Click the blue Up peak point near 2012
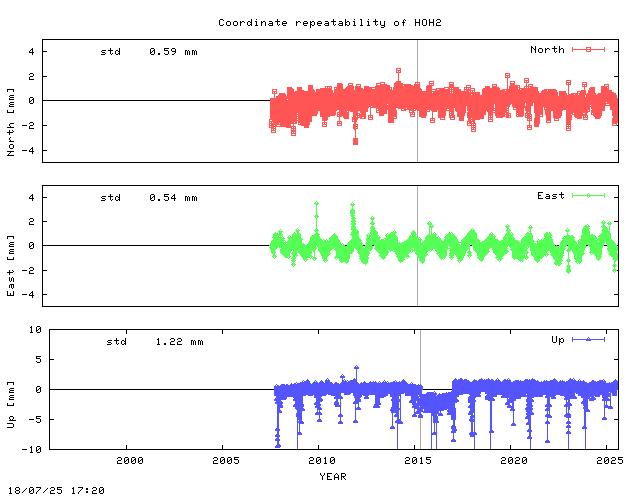 [357, 368]
